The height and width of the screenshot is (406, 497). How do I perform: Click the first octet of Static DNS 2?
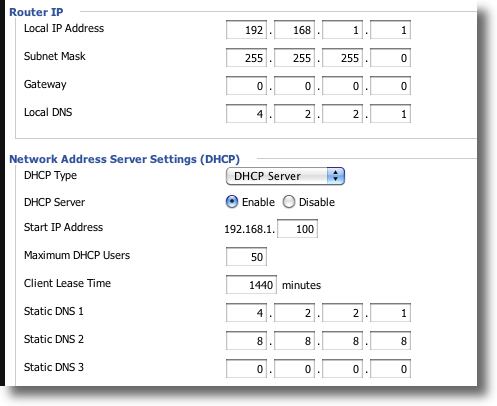[x=246, y=341]
